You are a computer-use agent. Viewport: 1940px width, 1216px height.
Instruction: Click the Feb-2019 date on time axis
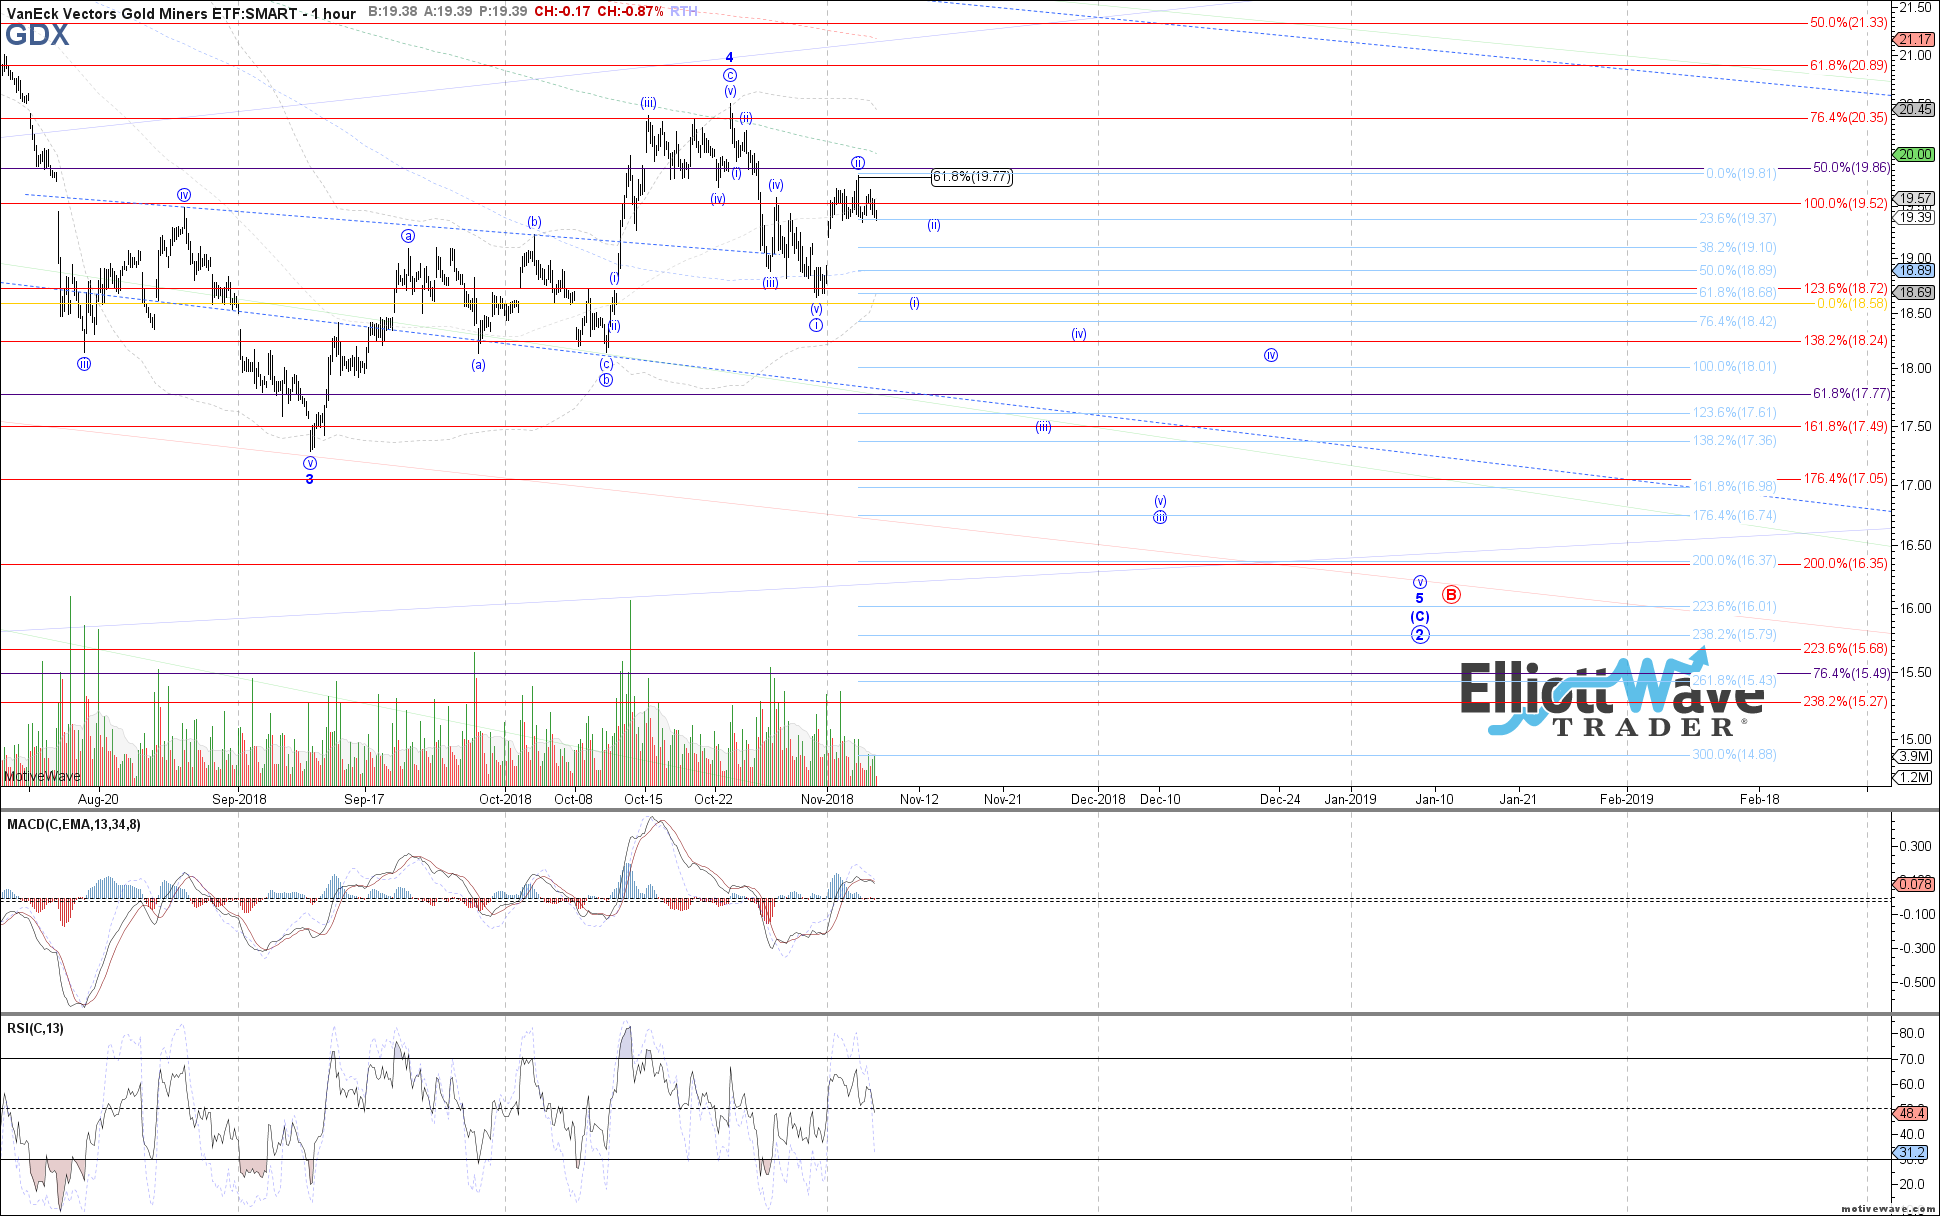(1626, 799)
